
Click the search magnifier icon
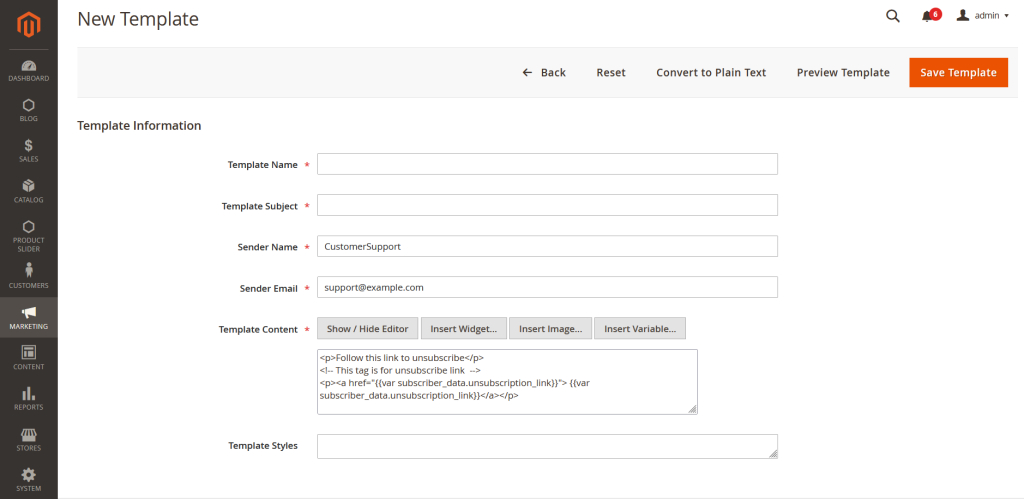[x=893, y=16]
